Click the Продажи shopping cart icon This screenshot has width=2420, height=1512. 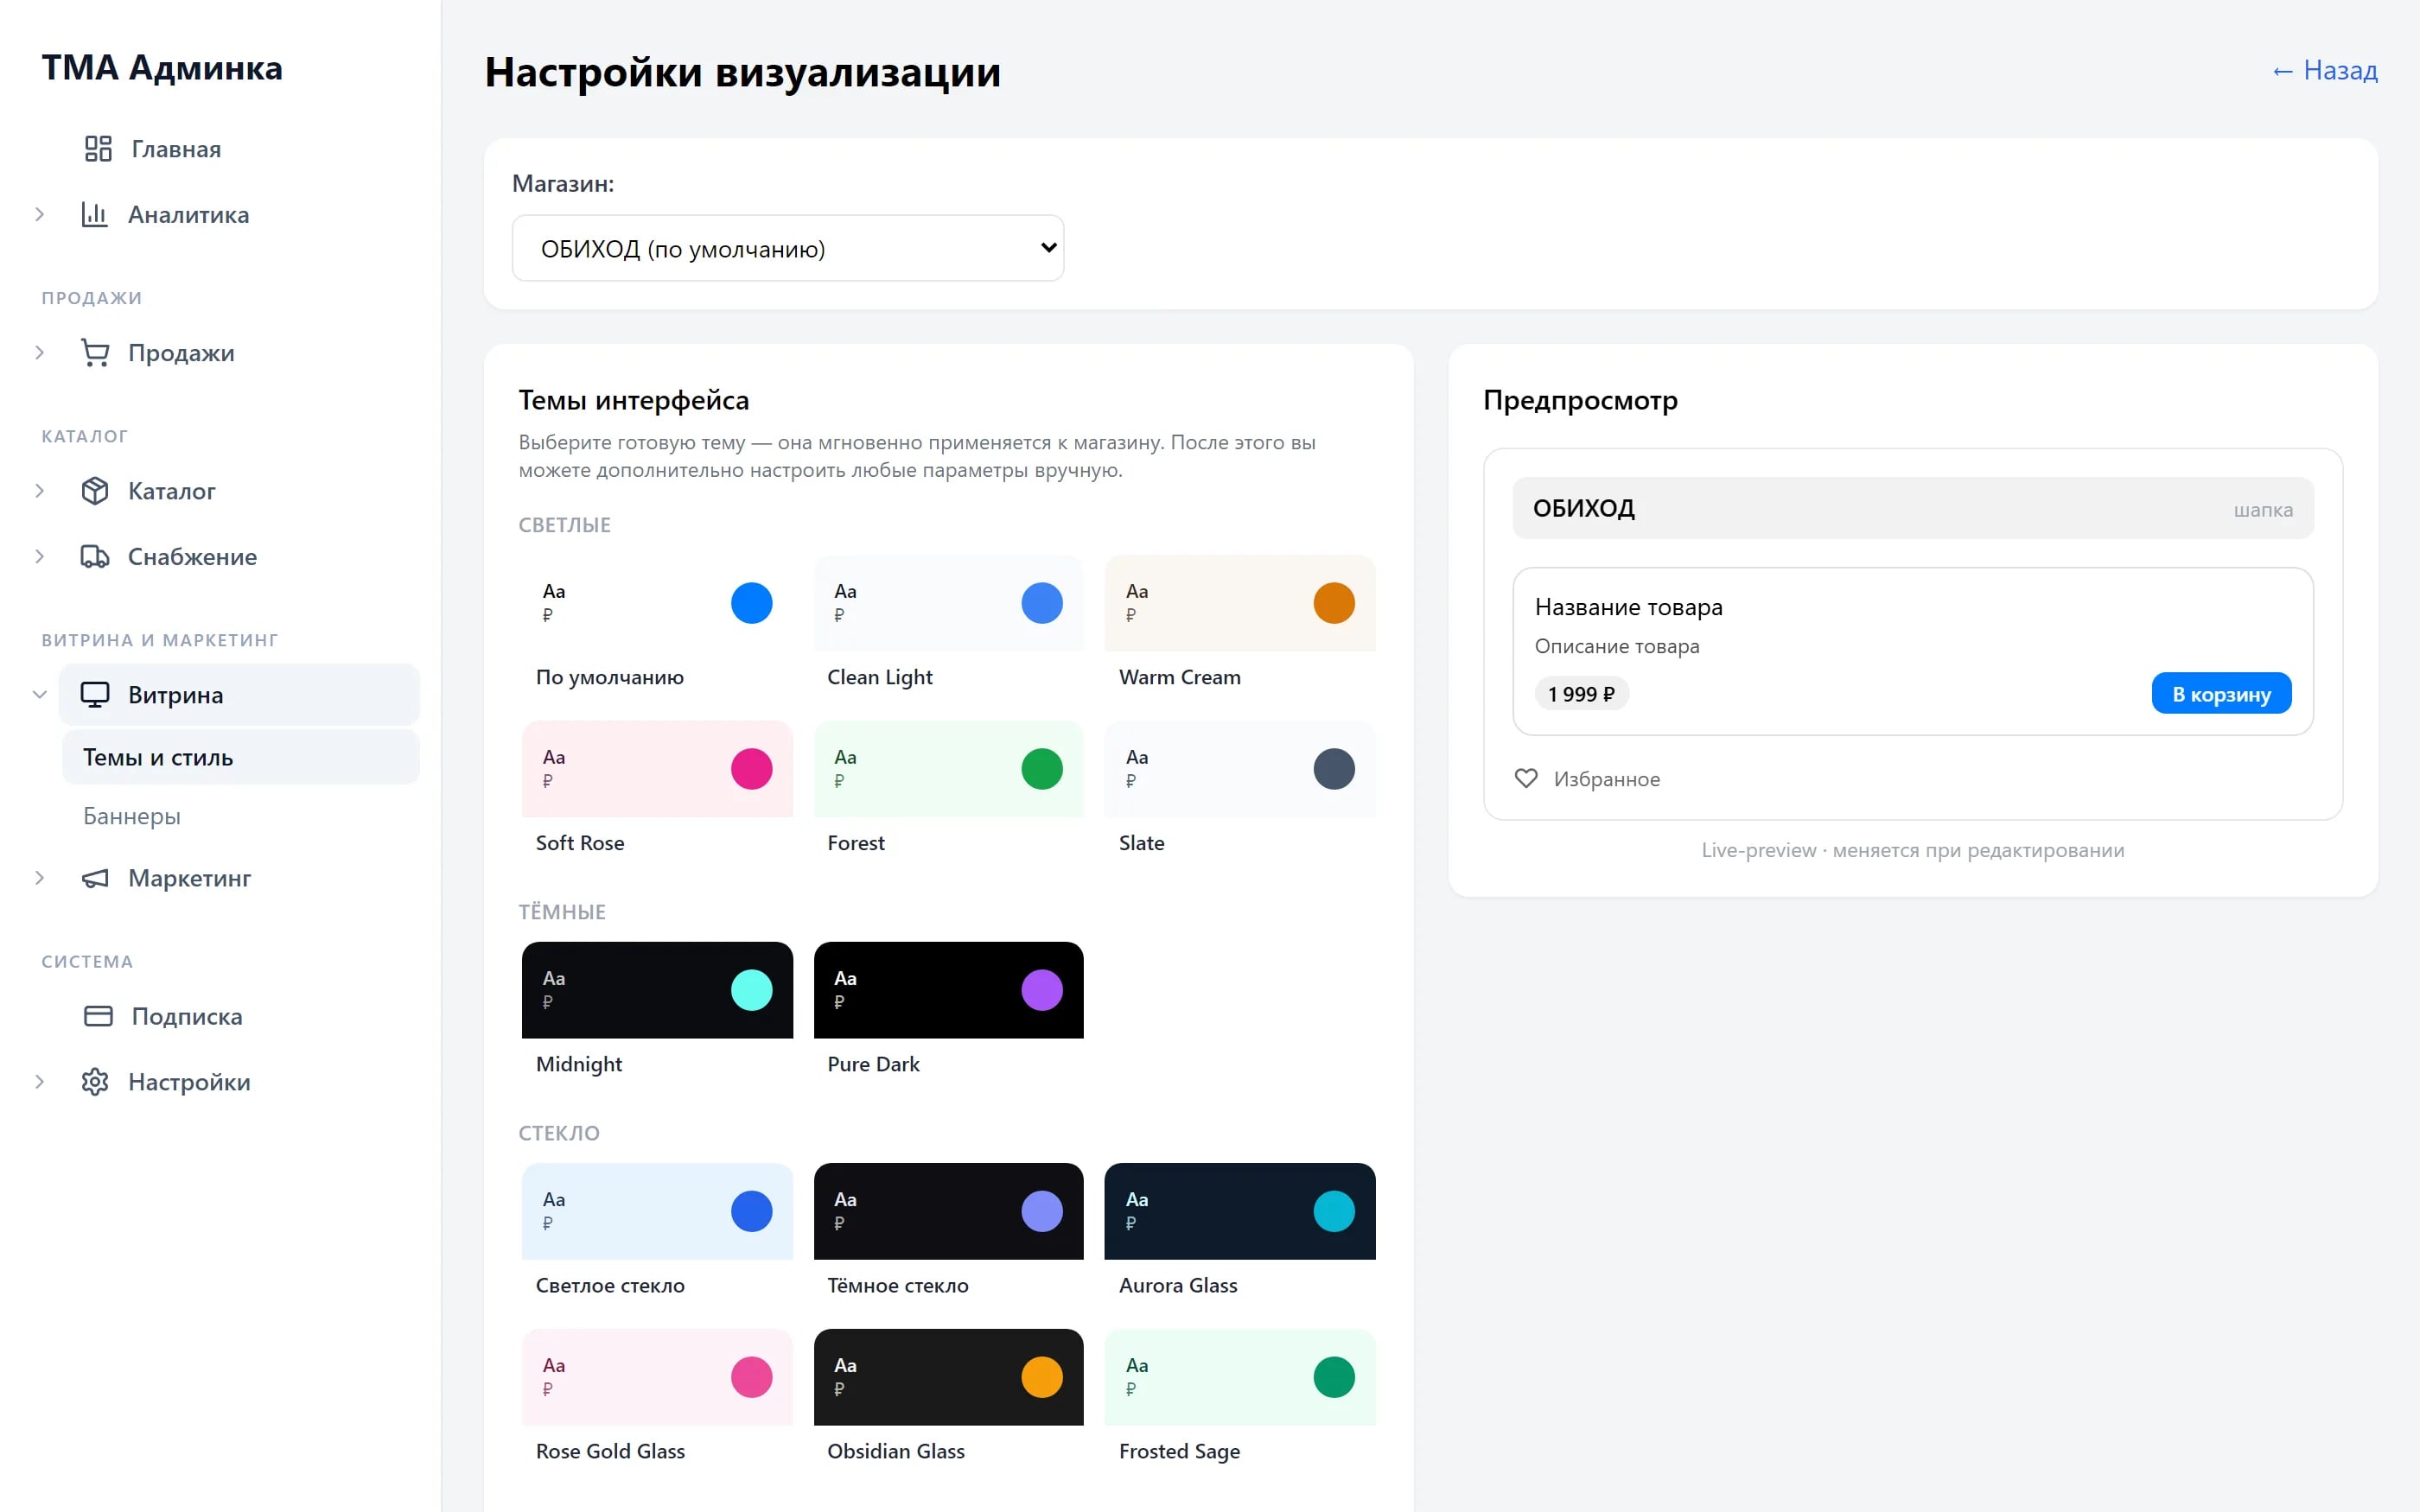94,352
